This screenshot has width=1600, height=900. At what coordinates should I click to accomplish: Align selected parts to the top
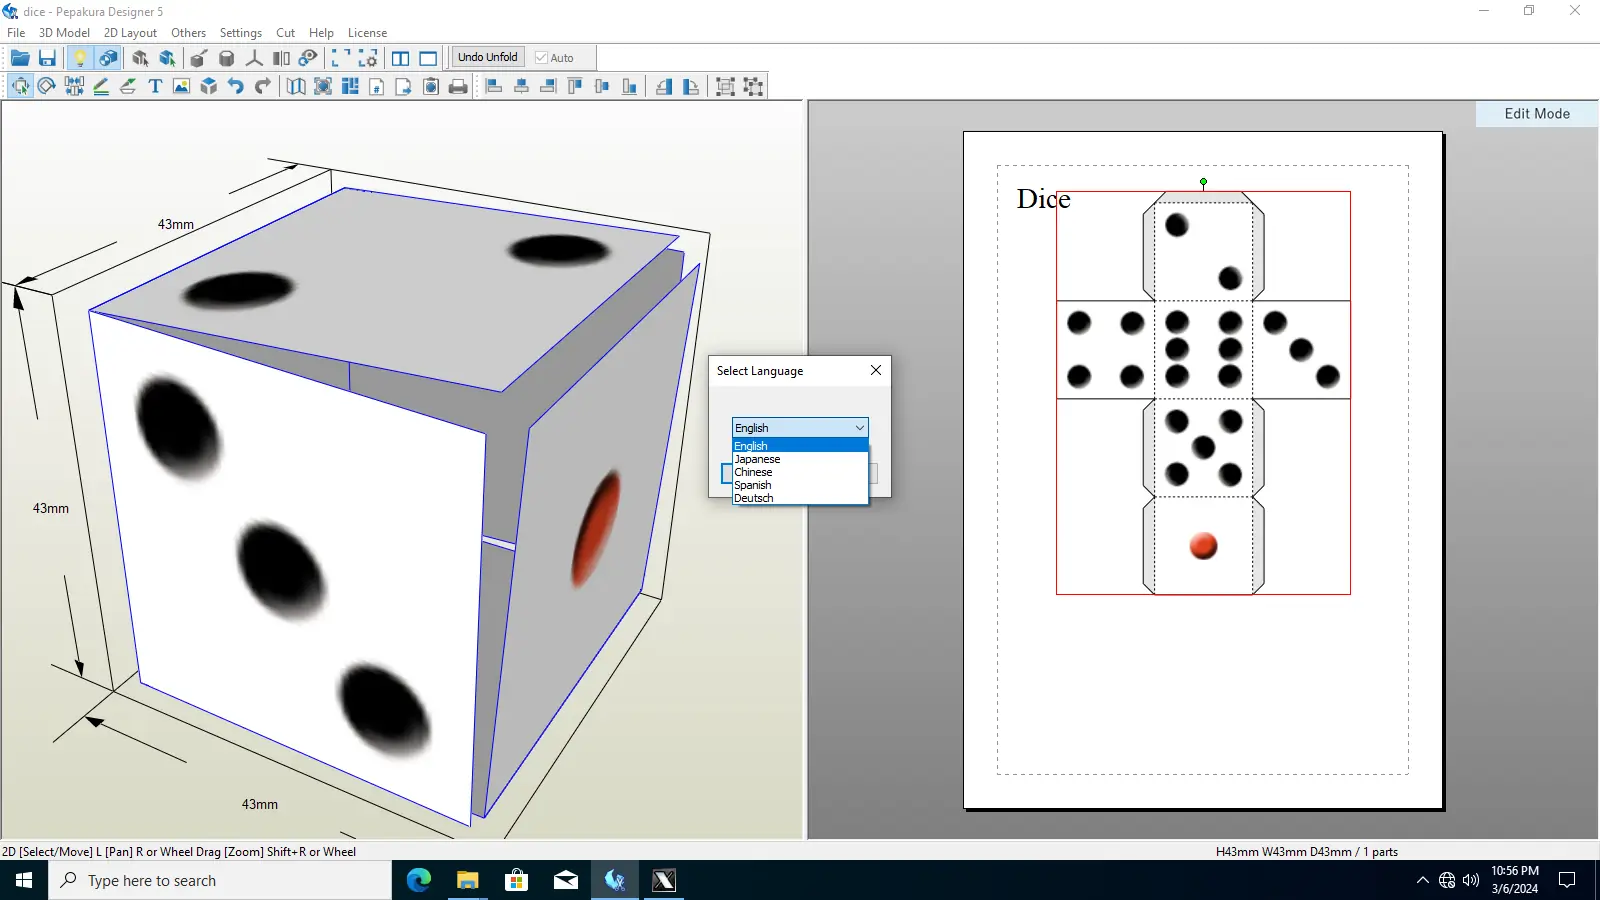575,86
